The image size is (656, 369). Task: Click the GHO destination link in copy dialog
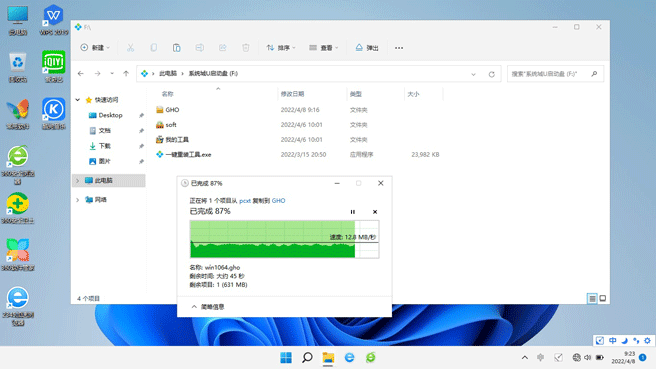tap(279, 201)
